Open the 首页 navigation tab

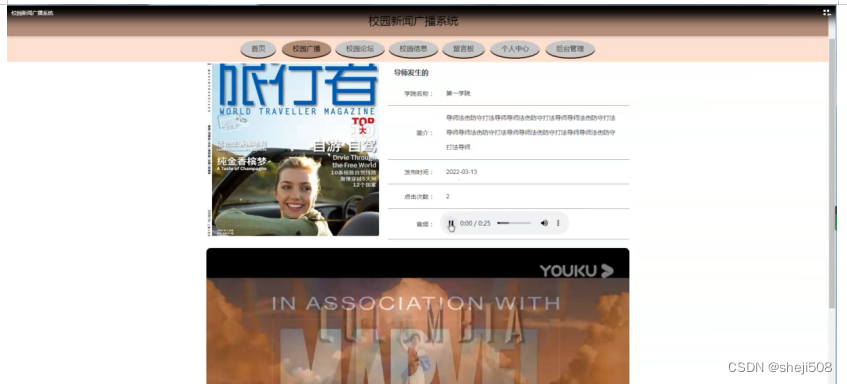coord(258,49)
